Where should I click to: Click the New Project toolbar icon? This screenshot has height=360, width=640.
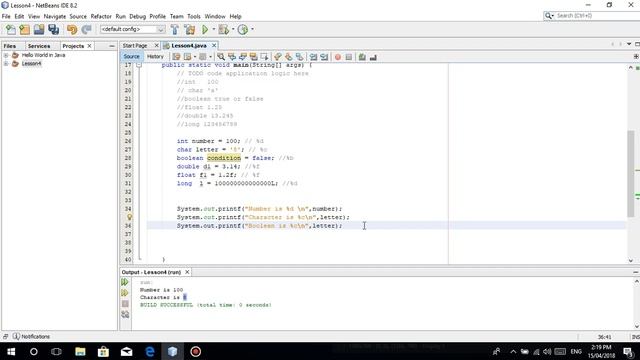(24, 29)
